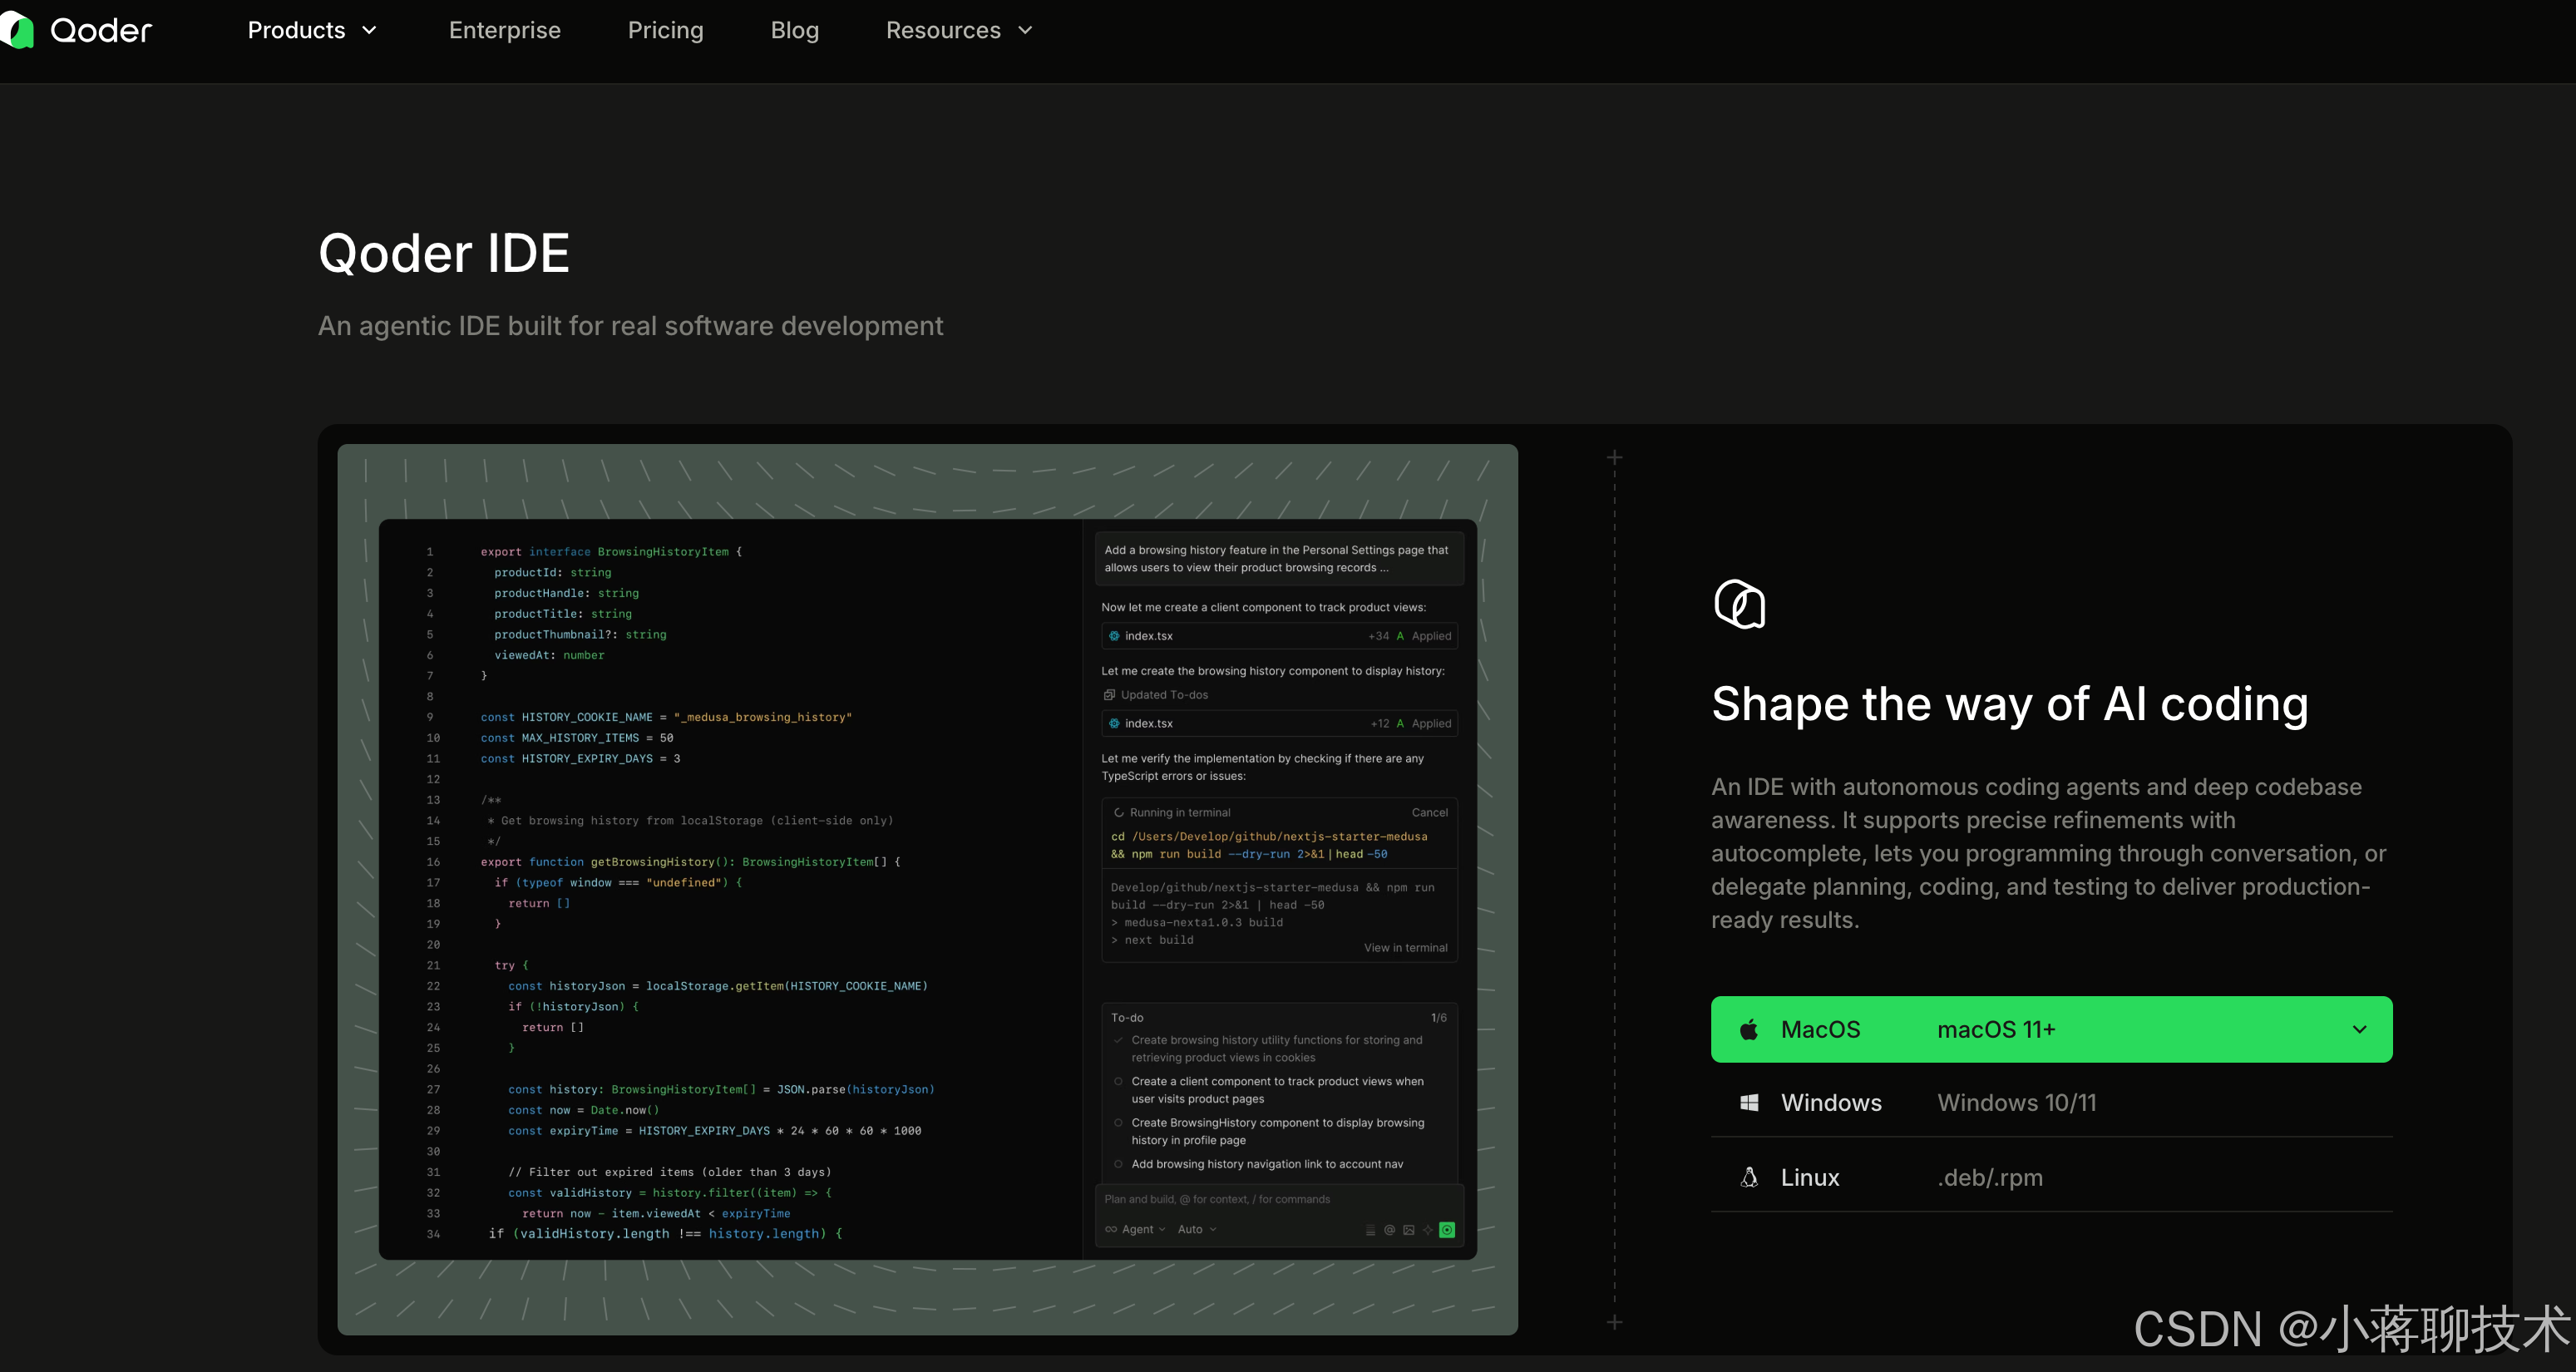Click the green stop button in chat input
Viewport: 2576px width, 1372px height.
click(1446, 1230)
